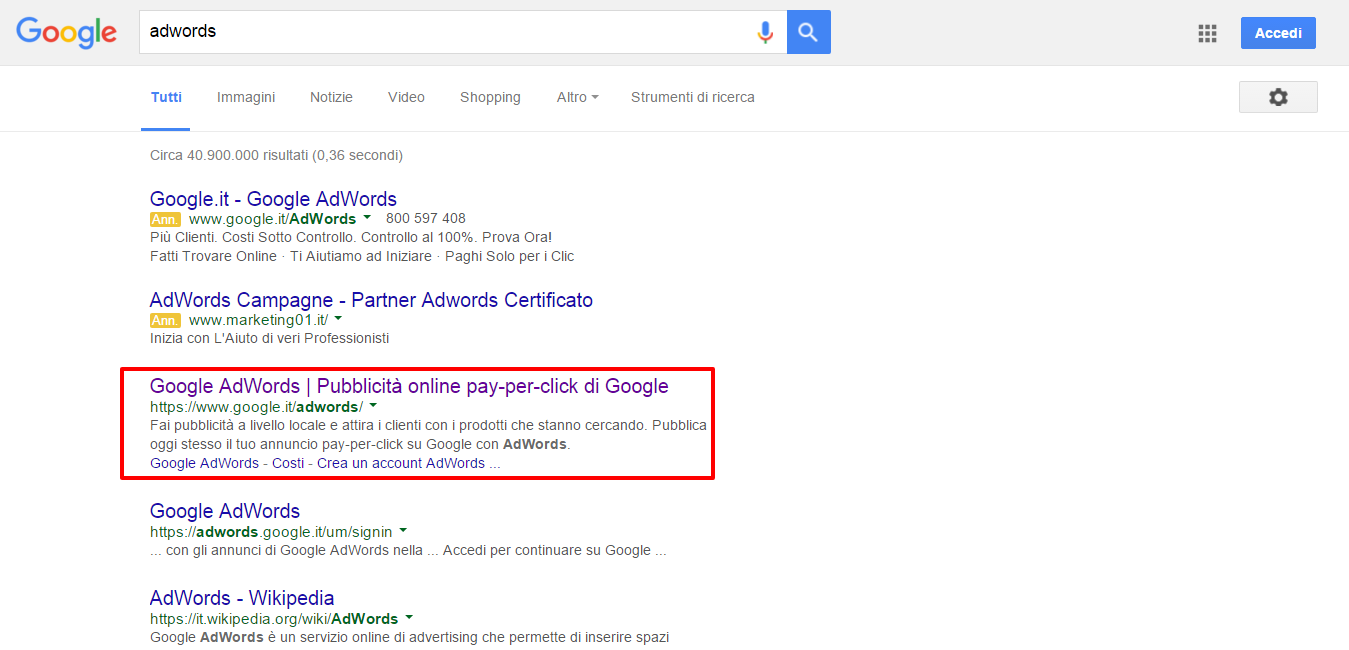Switch to the Video tab
1349x650 pixels.
point(406,97)
